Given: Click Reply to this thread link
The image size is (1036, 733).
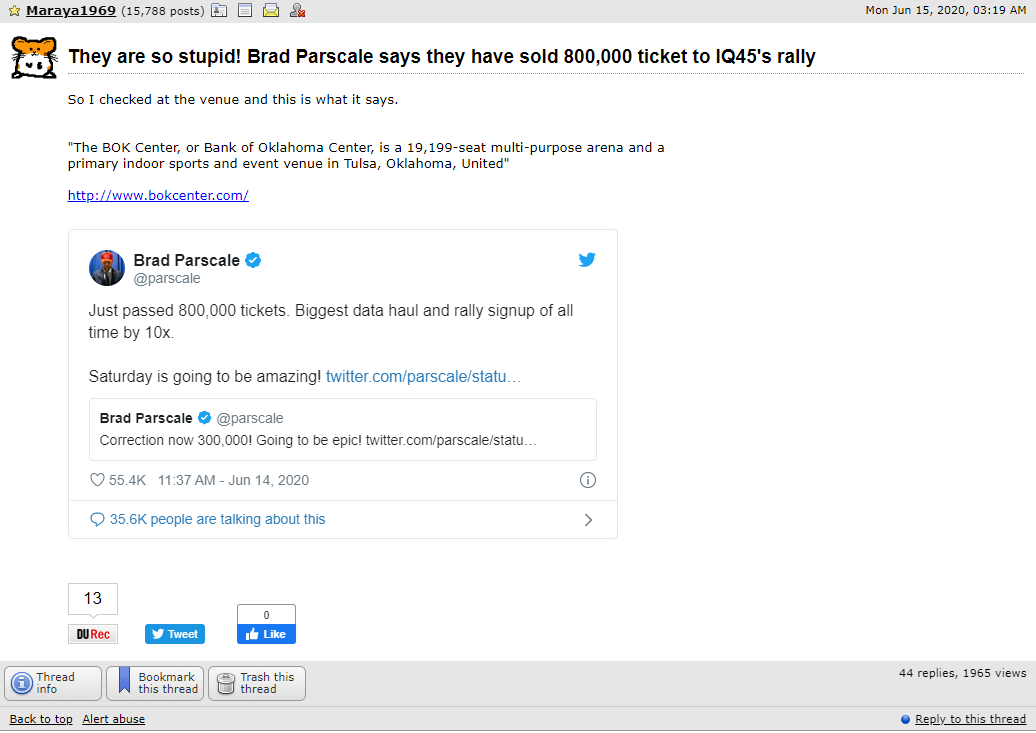Looking at the screenshot, I should click(970, 719).
